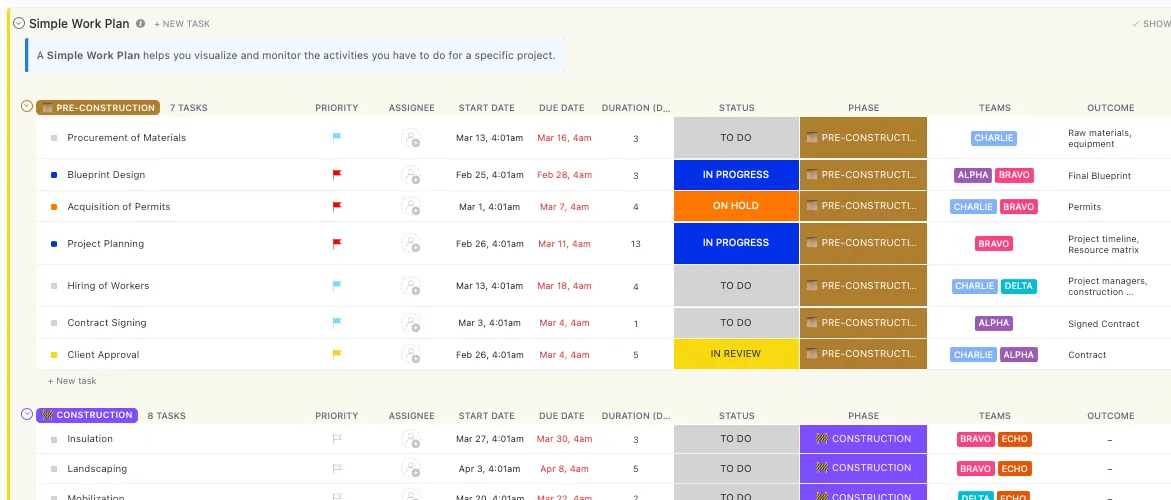This screenshot has height=500, width=1171.
Task: Click red priority flag for Blueprint Design
Action: [x=337, y=175]
